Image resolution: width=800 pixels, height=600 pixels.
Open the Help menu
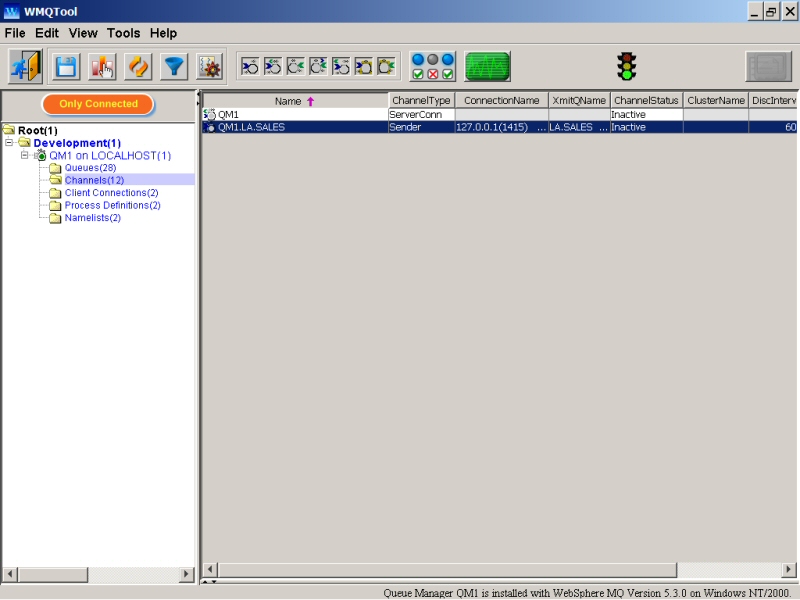coord(163,33)
